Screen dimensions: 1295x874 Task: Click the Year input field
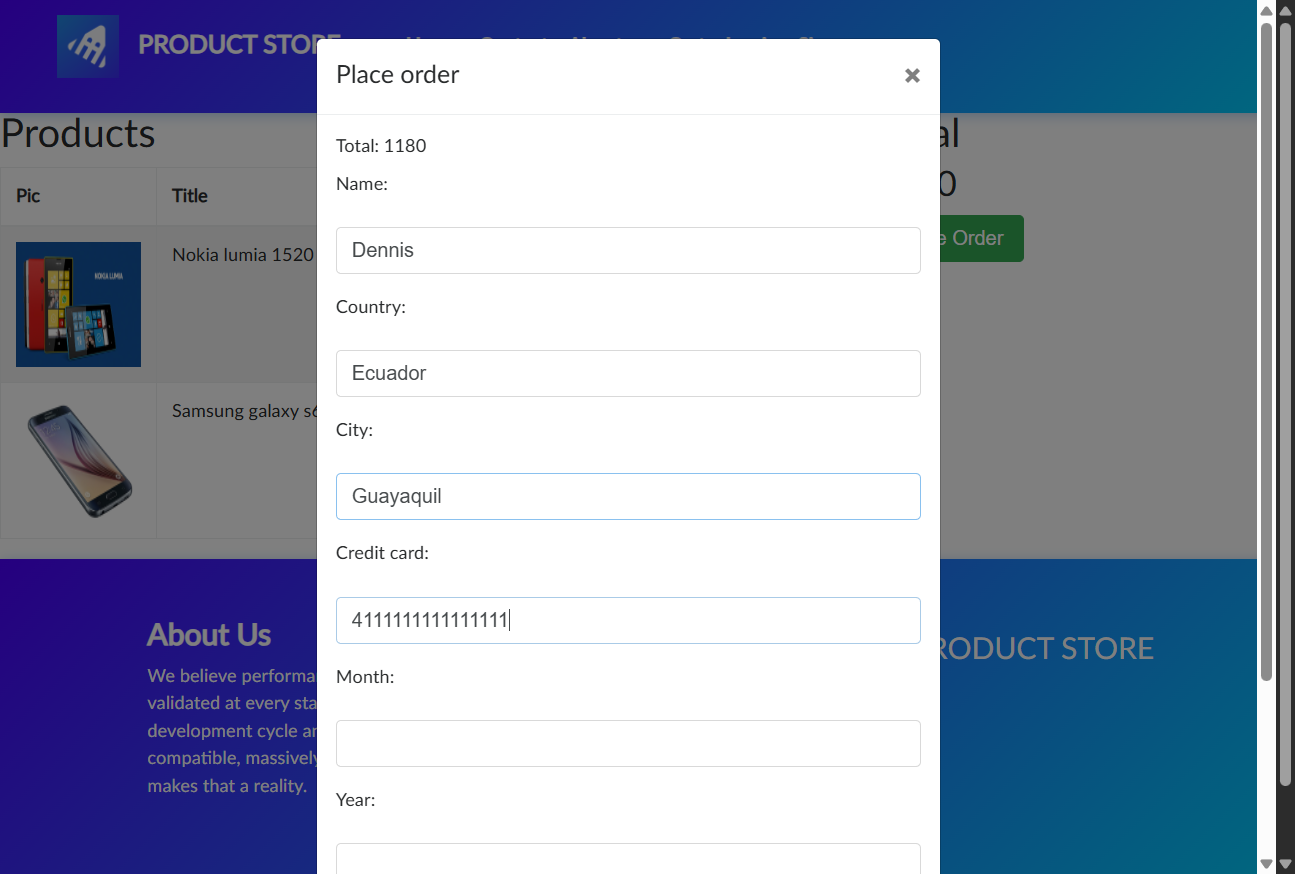pyautogui.click(x=628, y=858)
